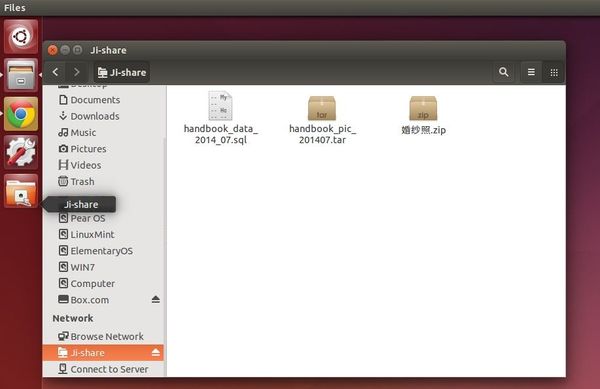This screenshot has height=389, width=600.
Task: Open Pictures in the sidebar
Action: click(104, 149)
